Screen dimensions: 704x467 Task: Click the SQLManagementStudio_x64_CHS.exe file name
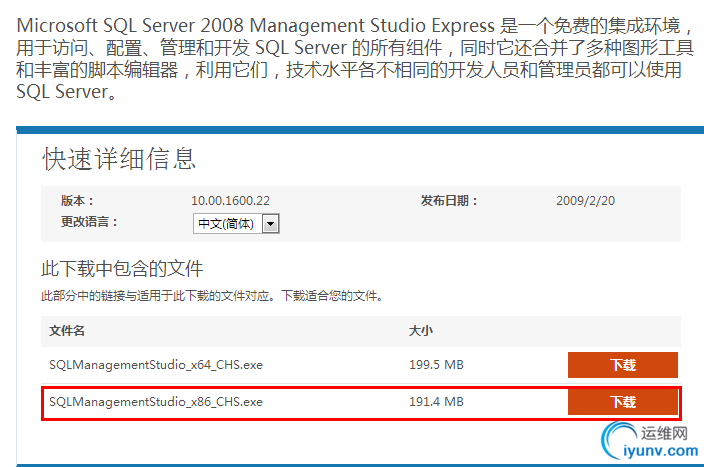[x=156, y=365]
